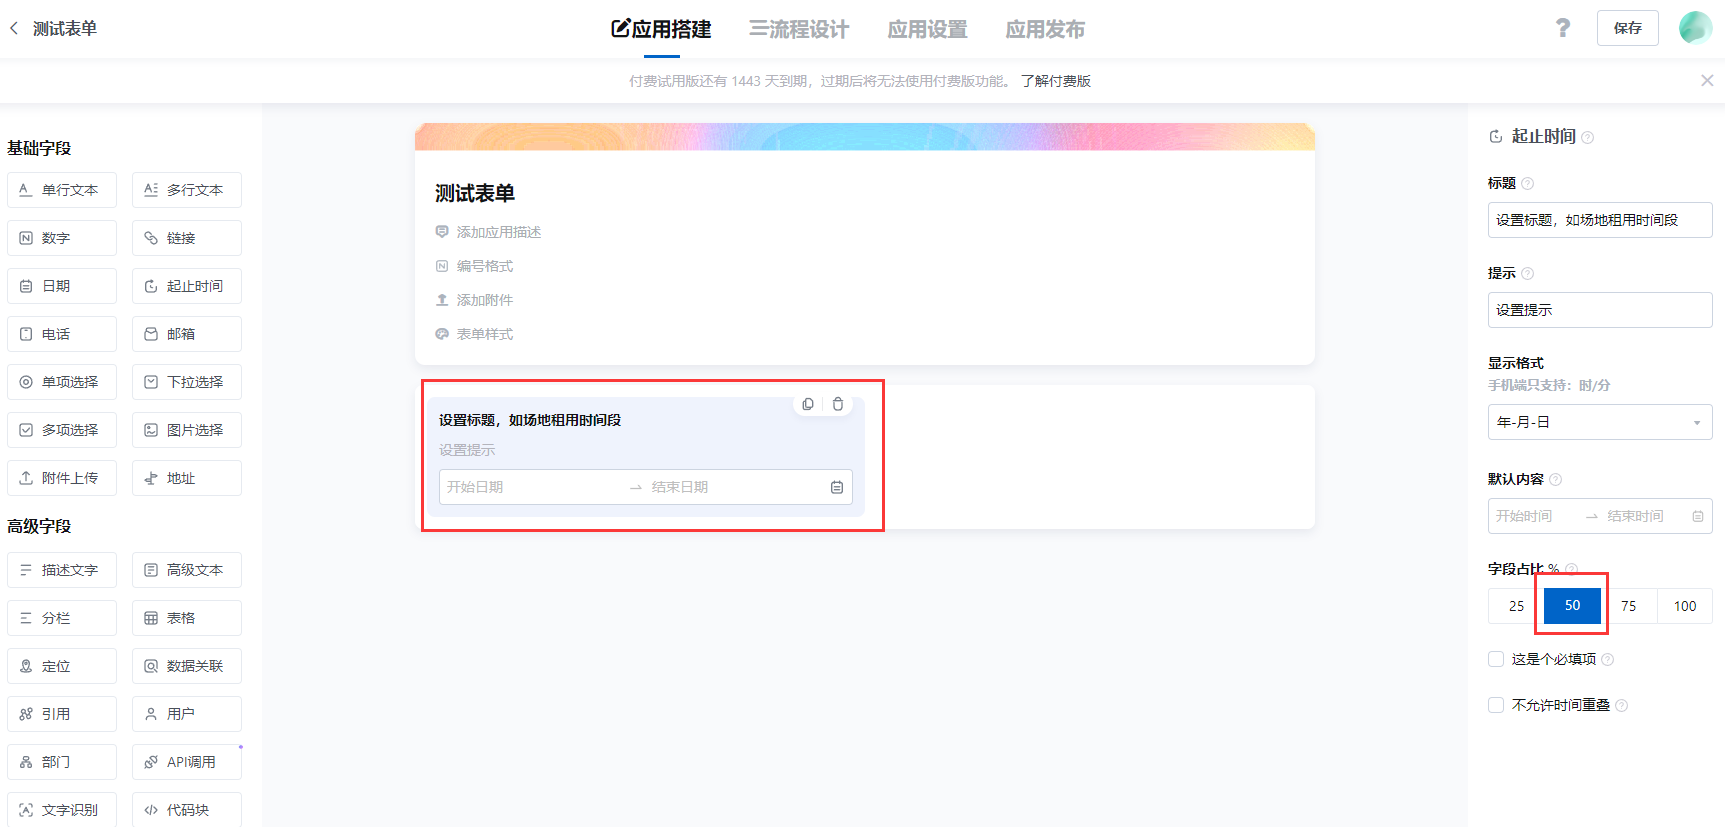This screenshot has height=827, width=1725.
Task: Add a 用户 field
Action: click(187, 714)
